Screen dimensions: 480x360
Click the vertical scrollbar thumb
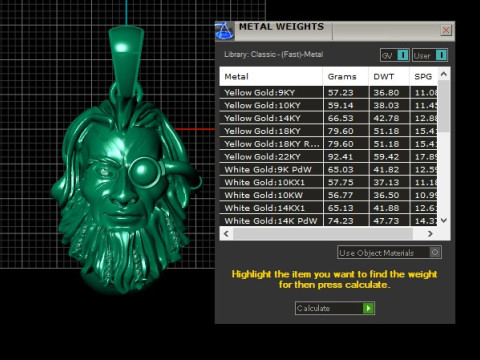pyautogui.click(x=444, y=107)
